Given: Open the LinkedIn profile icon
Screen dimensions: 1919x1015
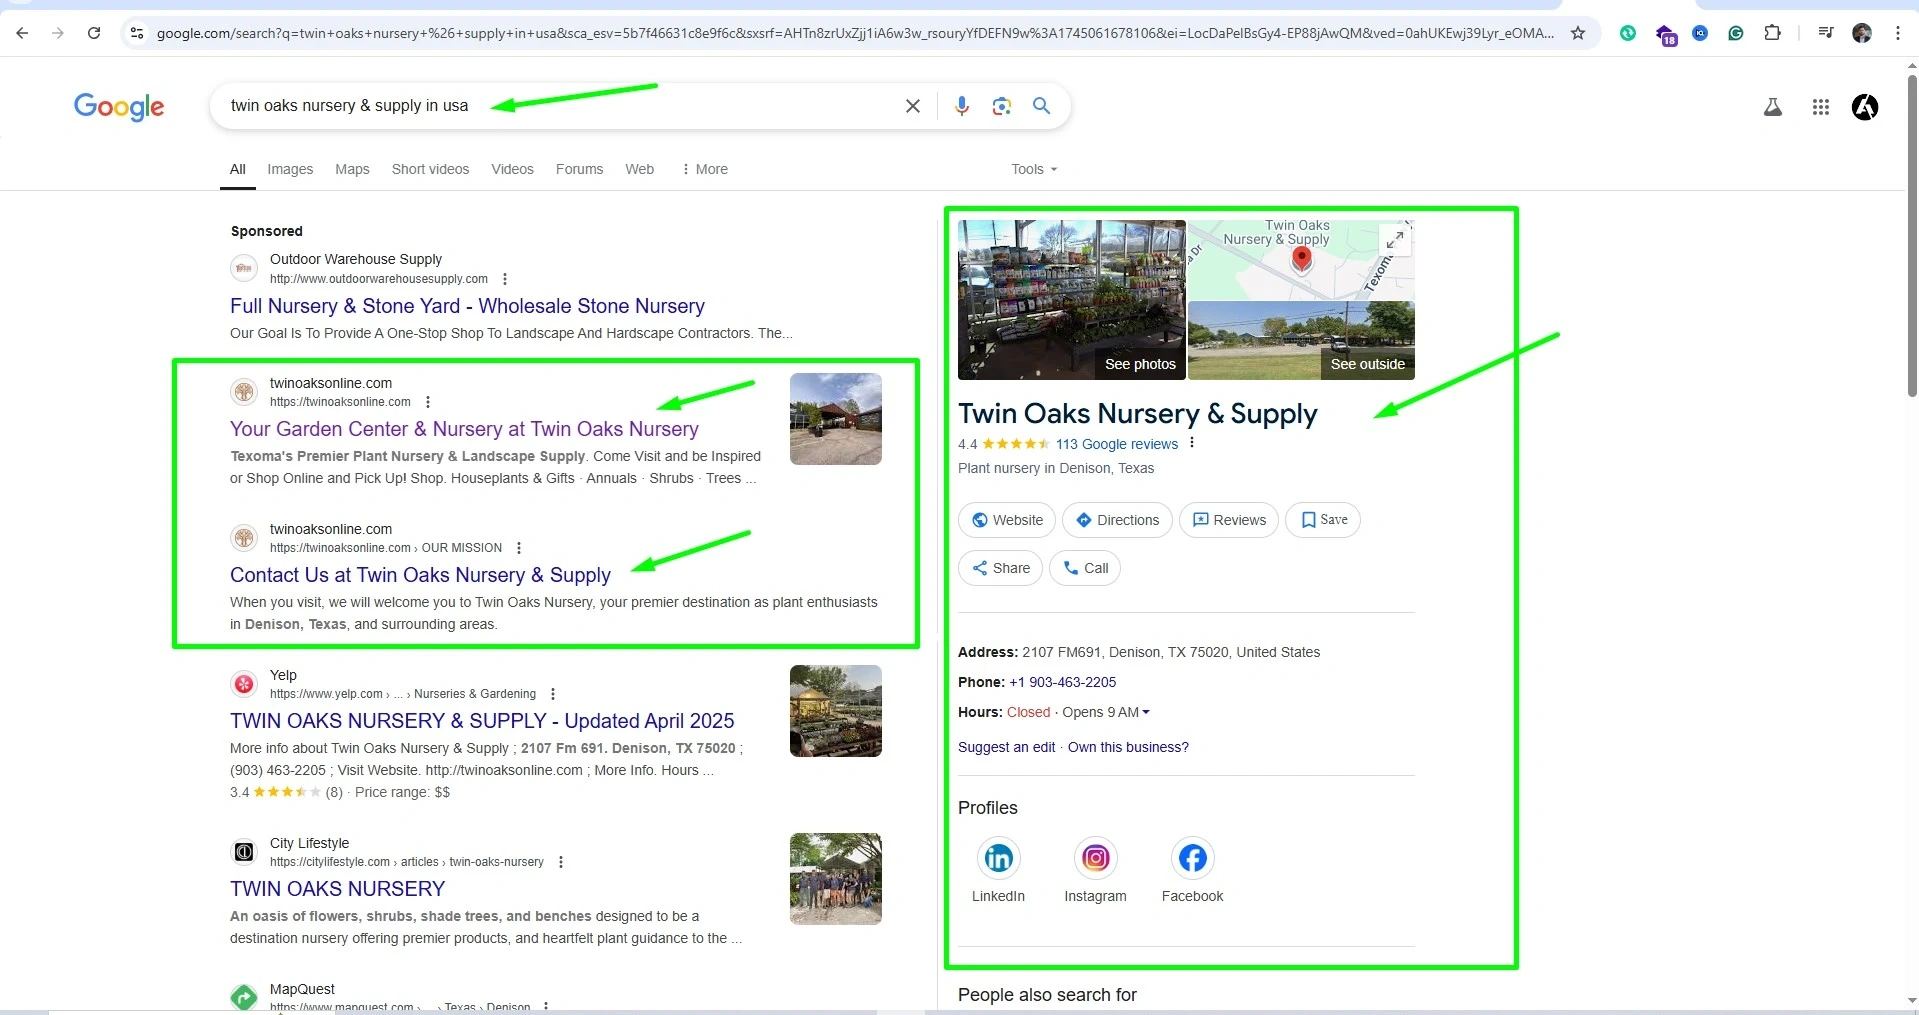Looking at the screenshot, I should click(x=998, y=858).
